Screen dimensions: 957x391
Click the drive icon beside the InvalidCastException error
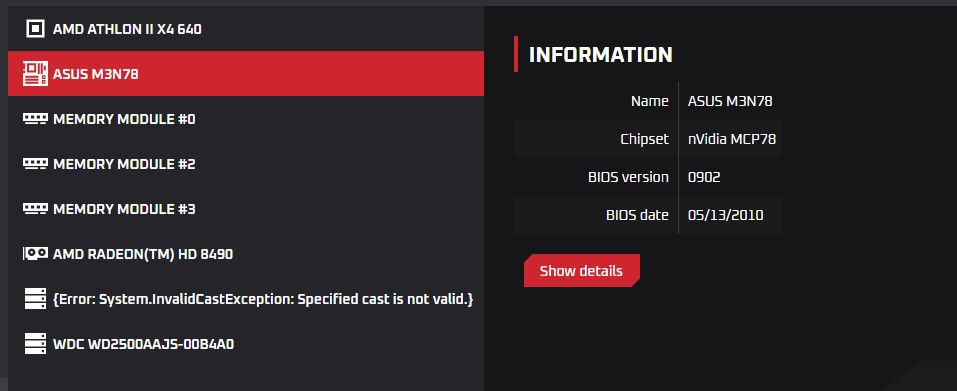click(35, 299)
